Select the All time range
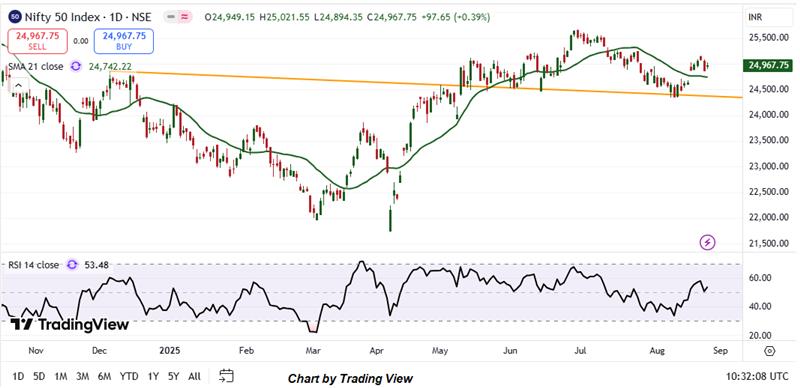 pyautogui.click(x=194, y=377)
